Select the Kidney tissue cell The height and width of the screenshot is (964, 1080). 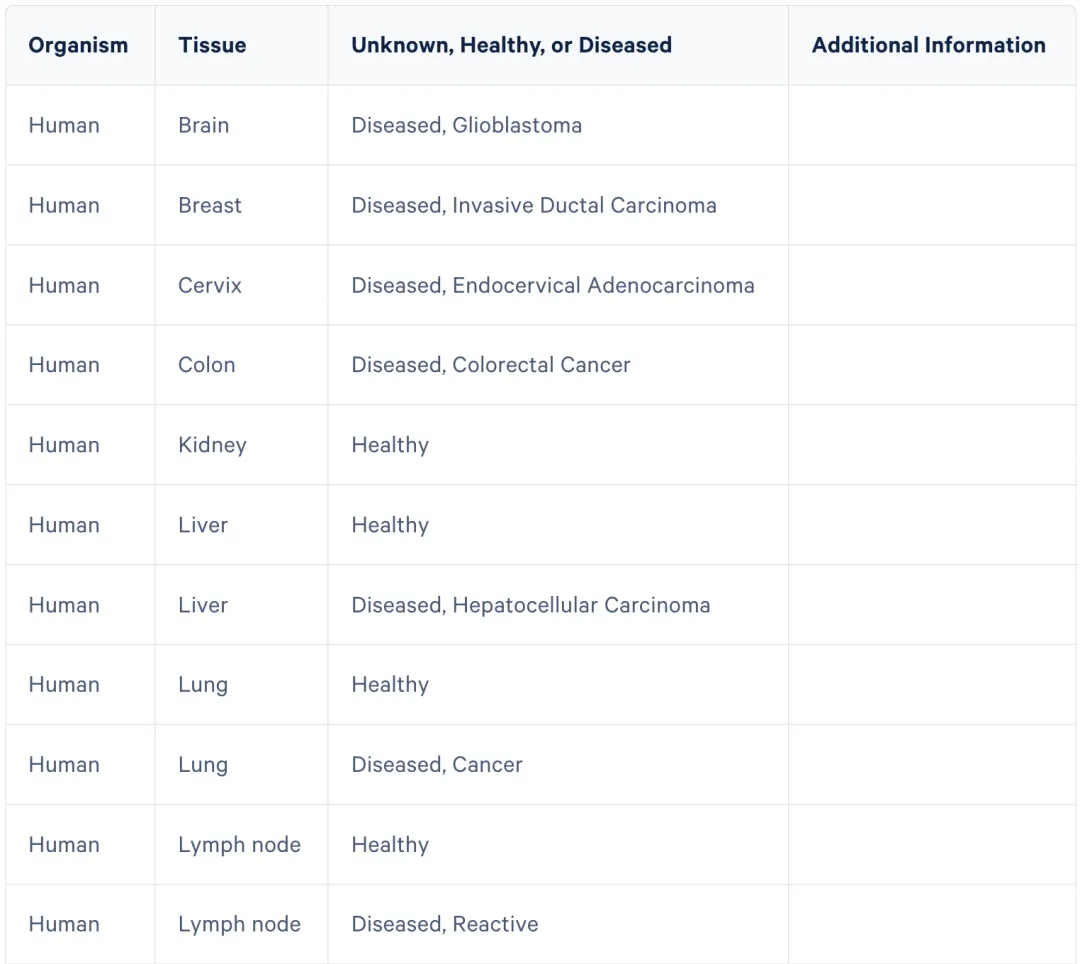click(212, 445)
